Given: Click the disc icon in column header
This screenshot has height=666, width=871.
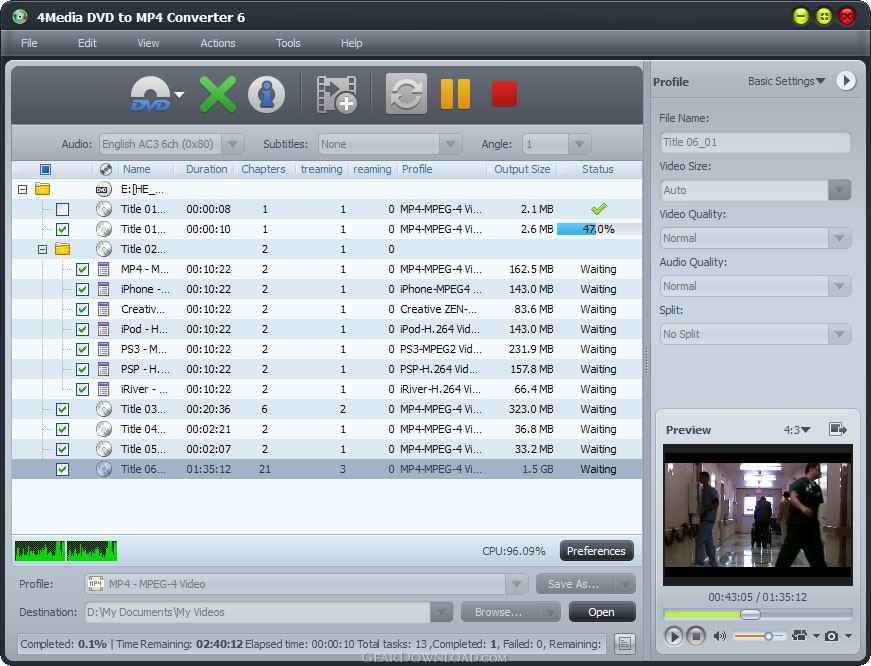Looking at the screenshot, I should 106,169.
